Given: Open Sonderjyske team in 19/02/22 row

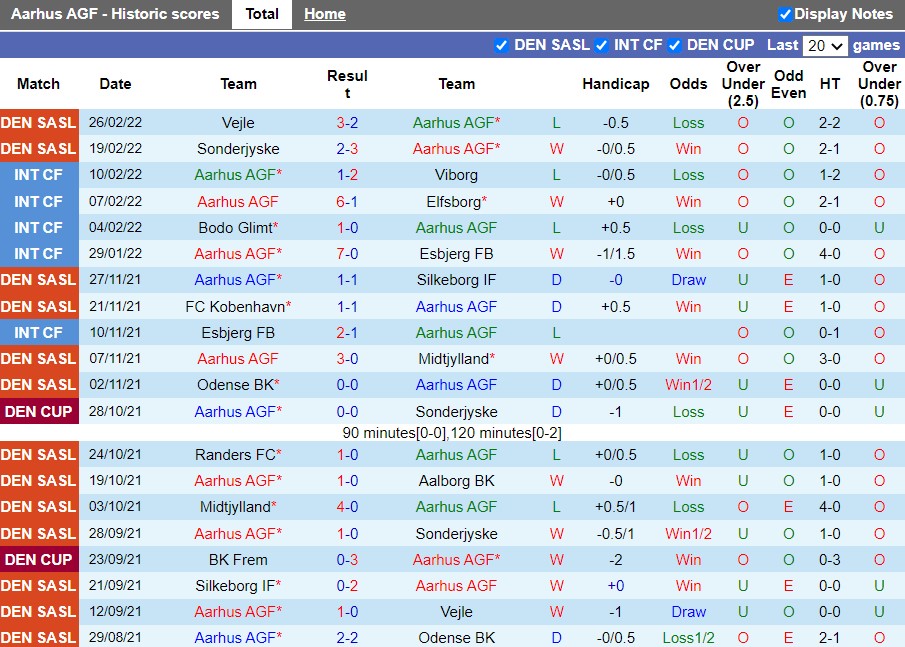Looking at the screenshot, I should 238,149.
